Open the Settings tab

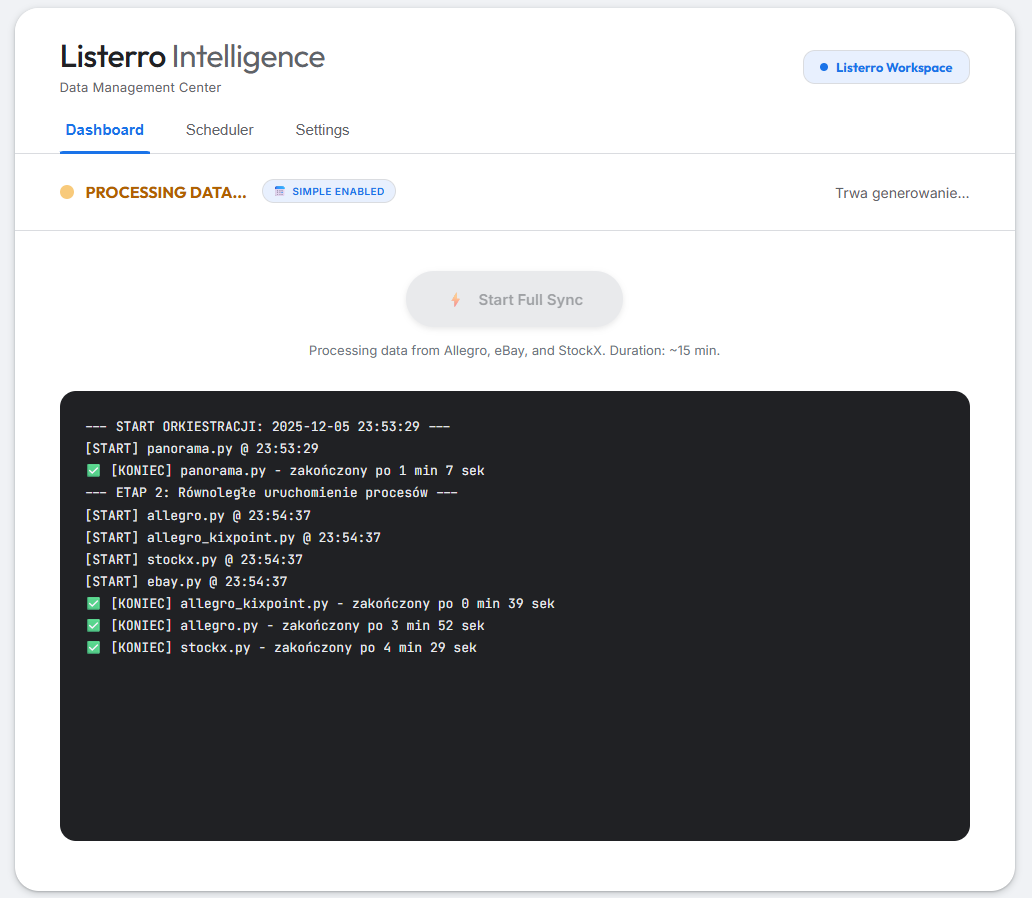(321, 130)
